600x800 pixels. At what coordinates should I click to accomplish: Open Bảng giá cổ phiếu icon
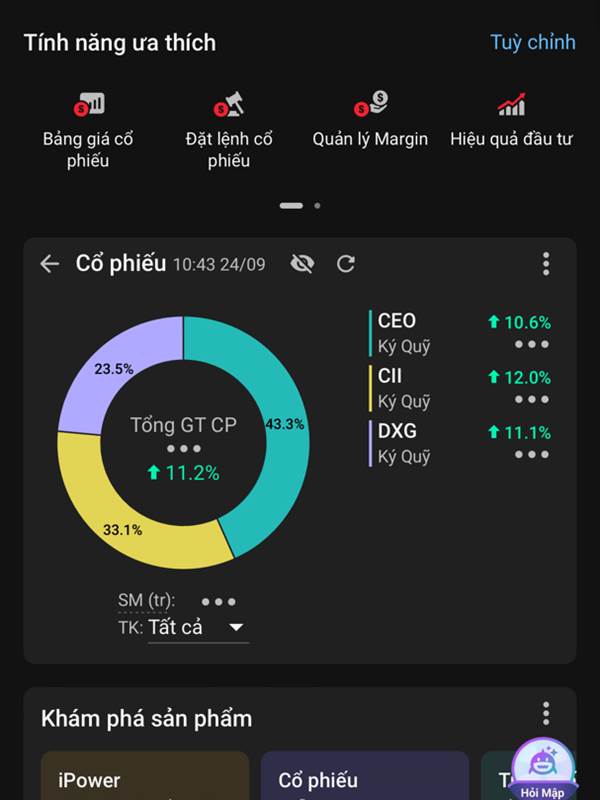click(88, 104)
